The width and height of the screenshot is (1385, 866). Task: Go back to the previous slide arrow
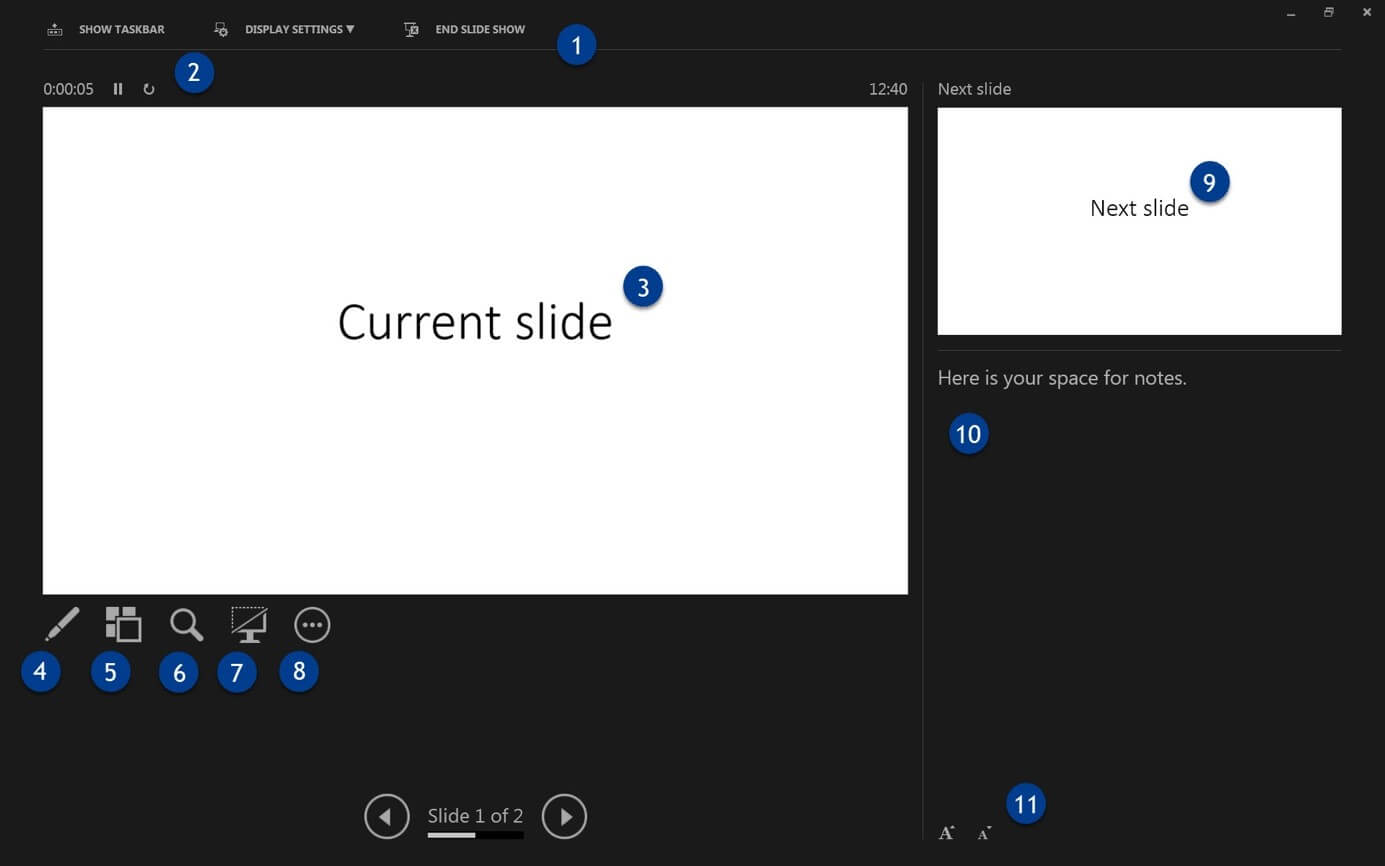tap(387, 816)
